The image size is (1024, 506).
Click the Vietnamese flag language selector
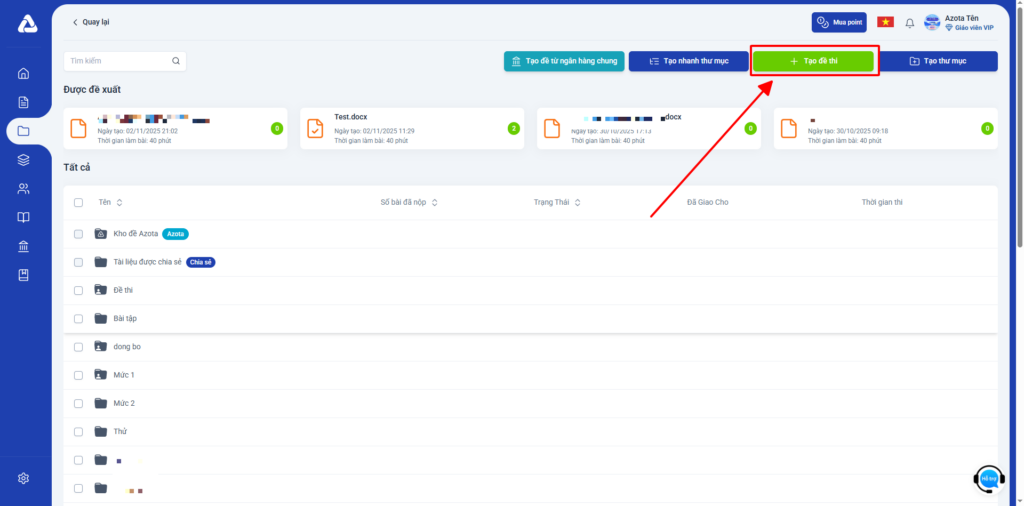pyautogui.click(x=885, y=22)
